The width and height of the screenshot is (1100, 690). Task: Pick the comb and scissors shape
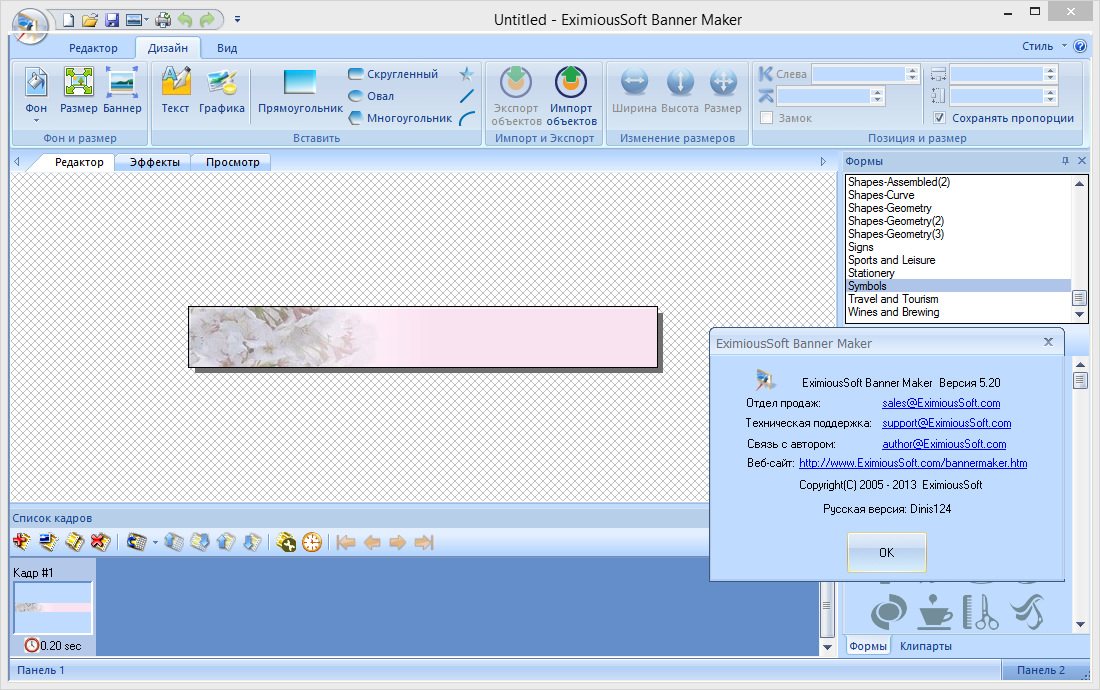coord(981,611)
